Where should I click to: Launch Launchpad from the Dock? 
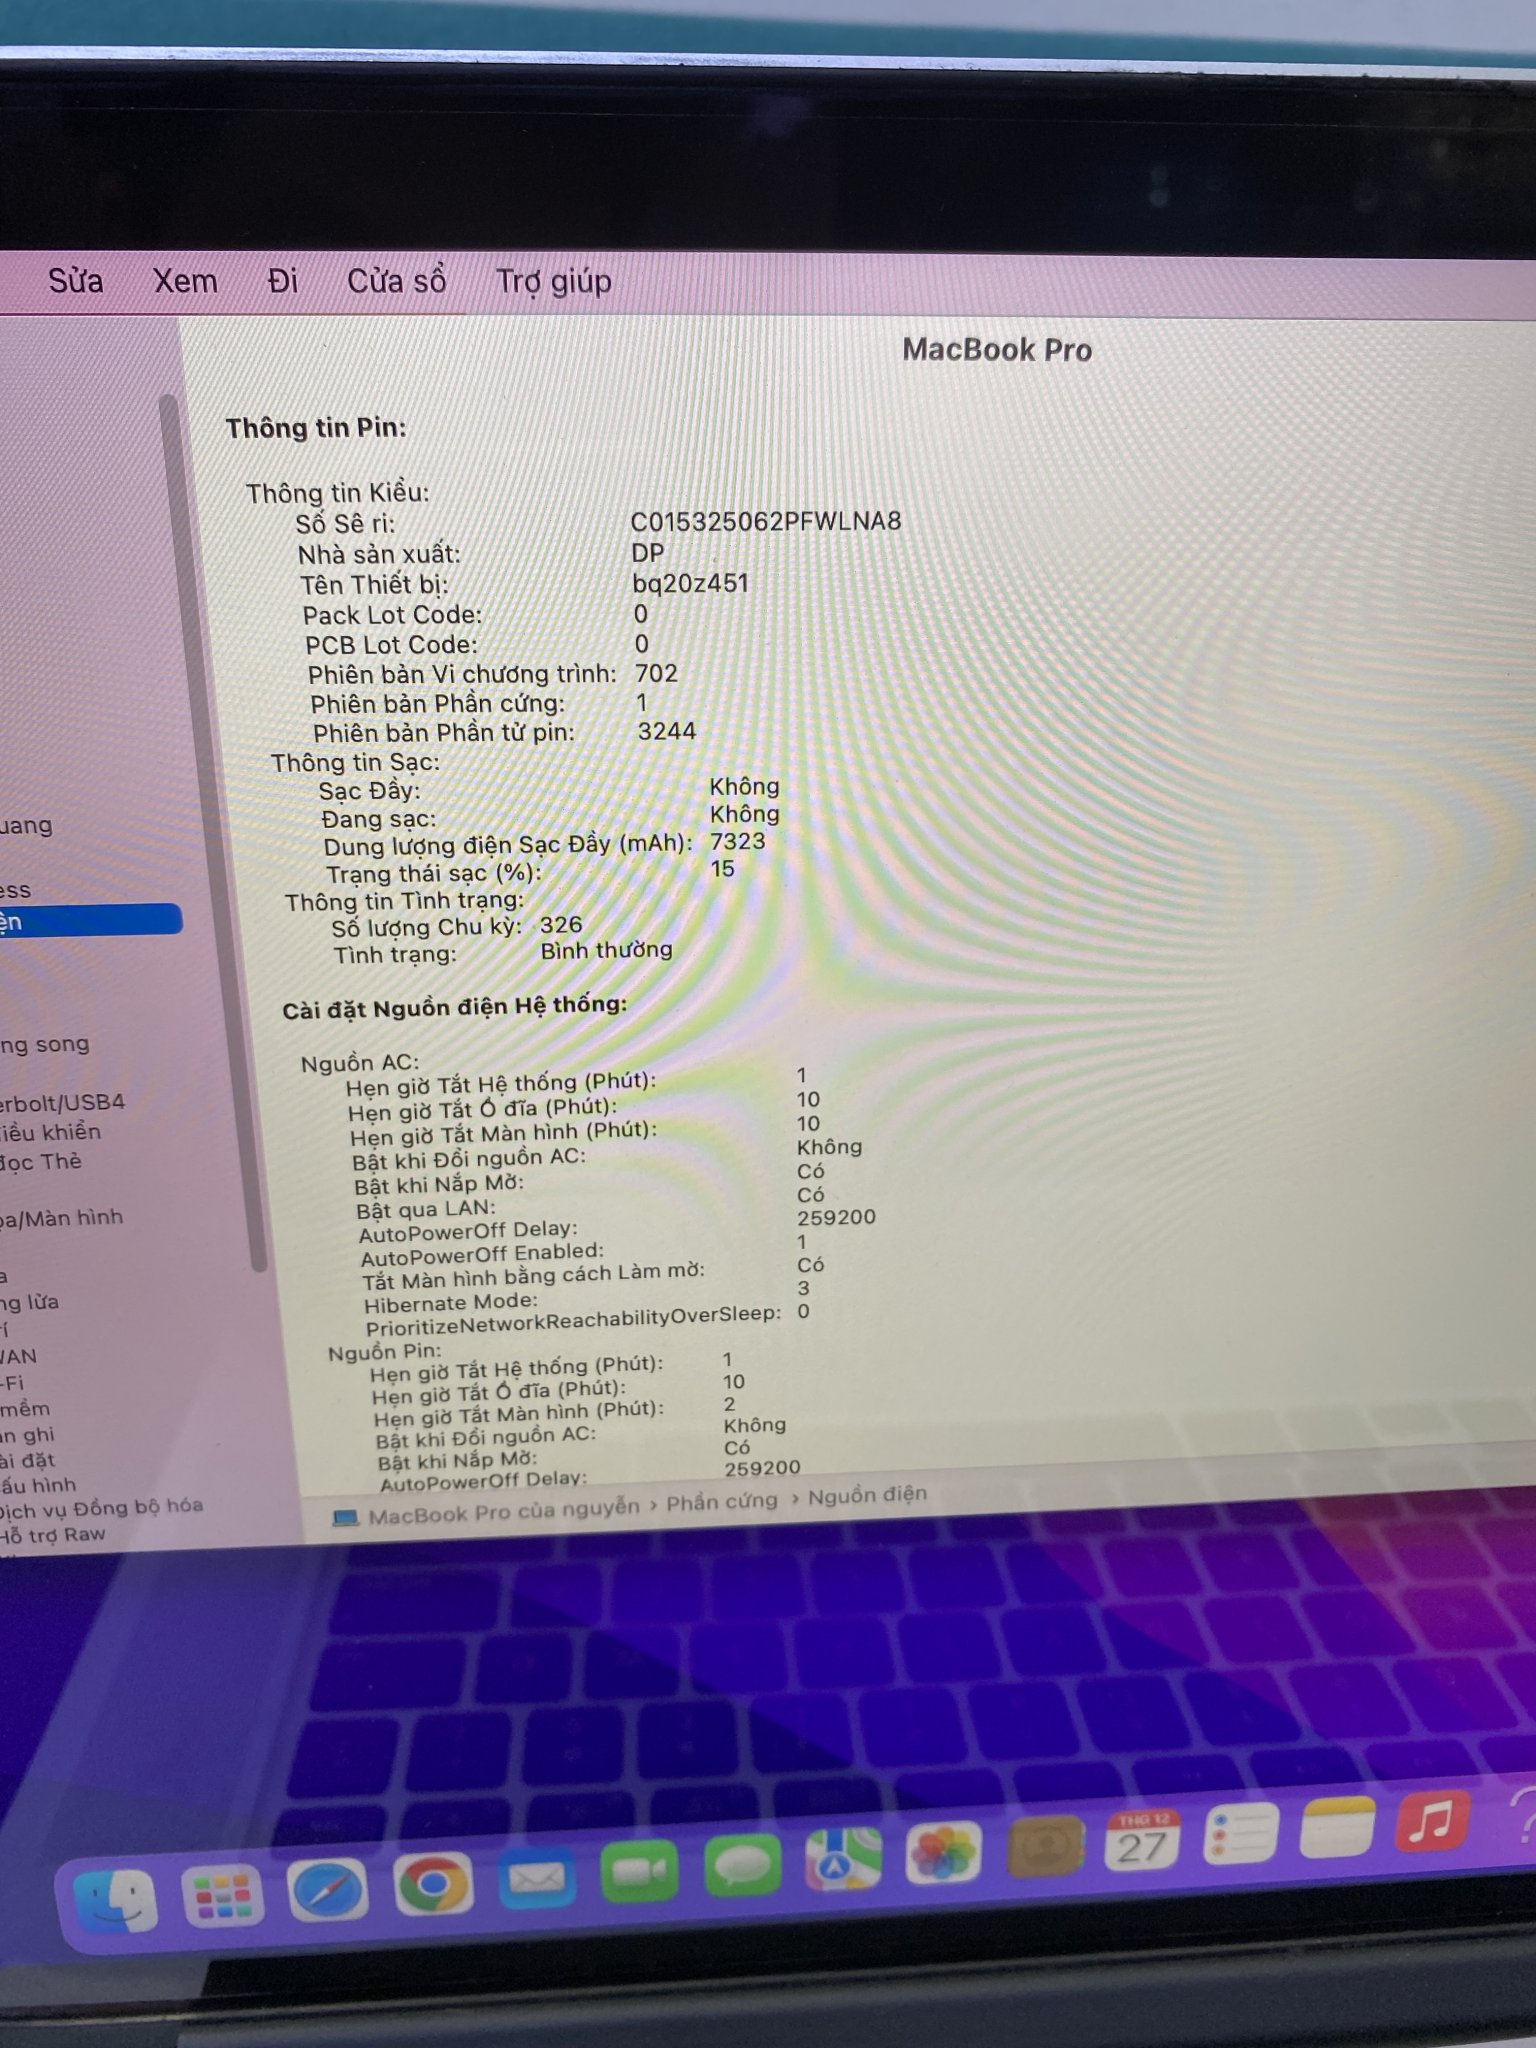tap(222, 1895)
